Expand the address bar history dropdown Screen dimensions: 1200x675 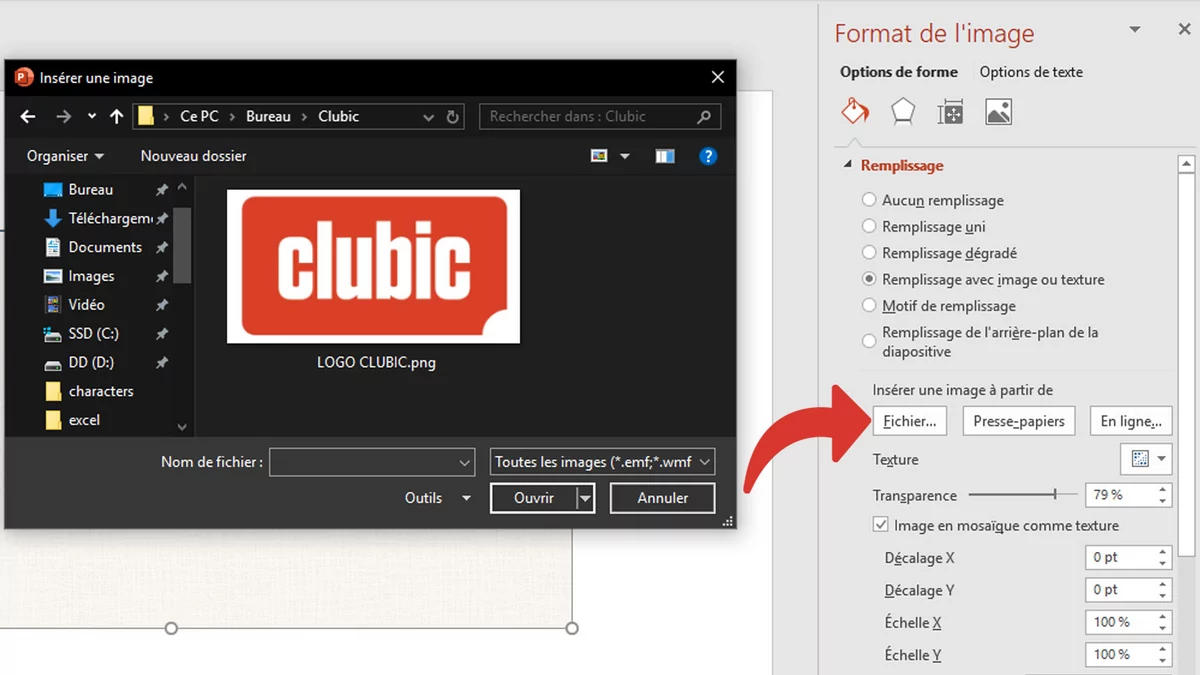429,117
